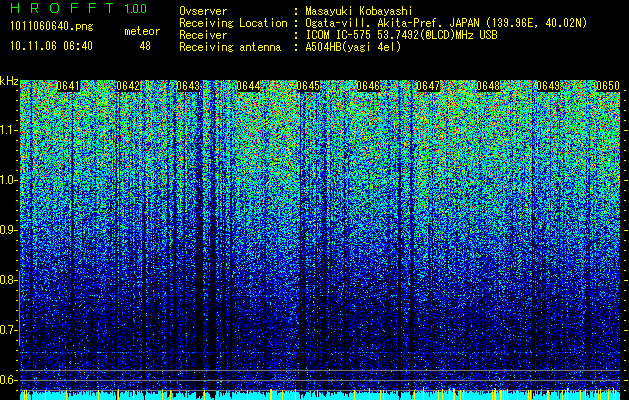
Task: Click the 0649 time marker label
Action: 548,86
